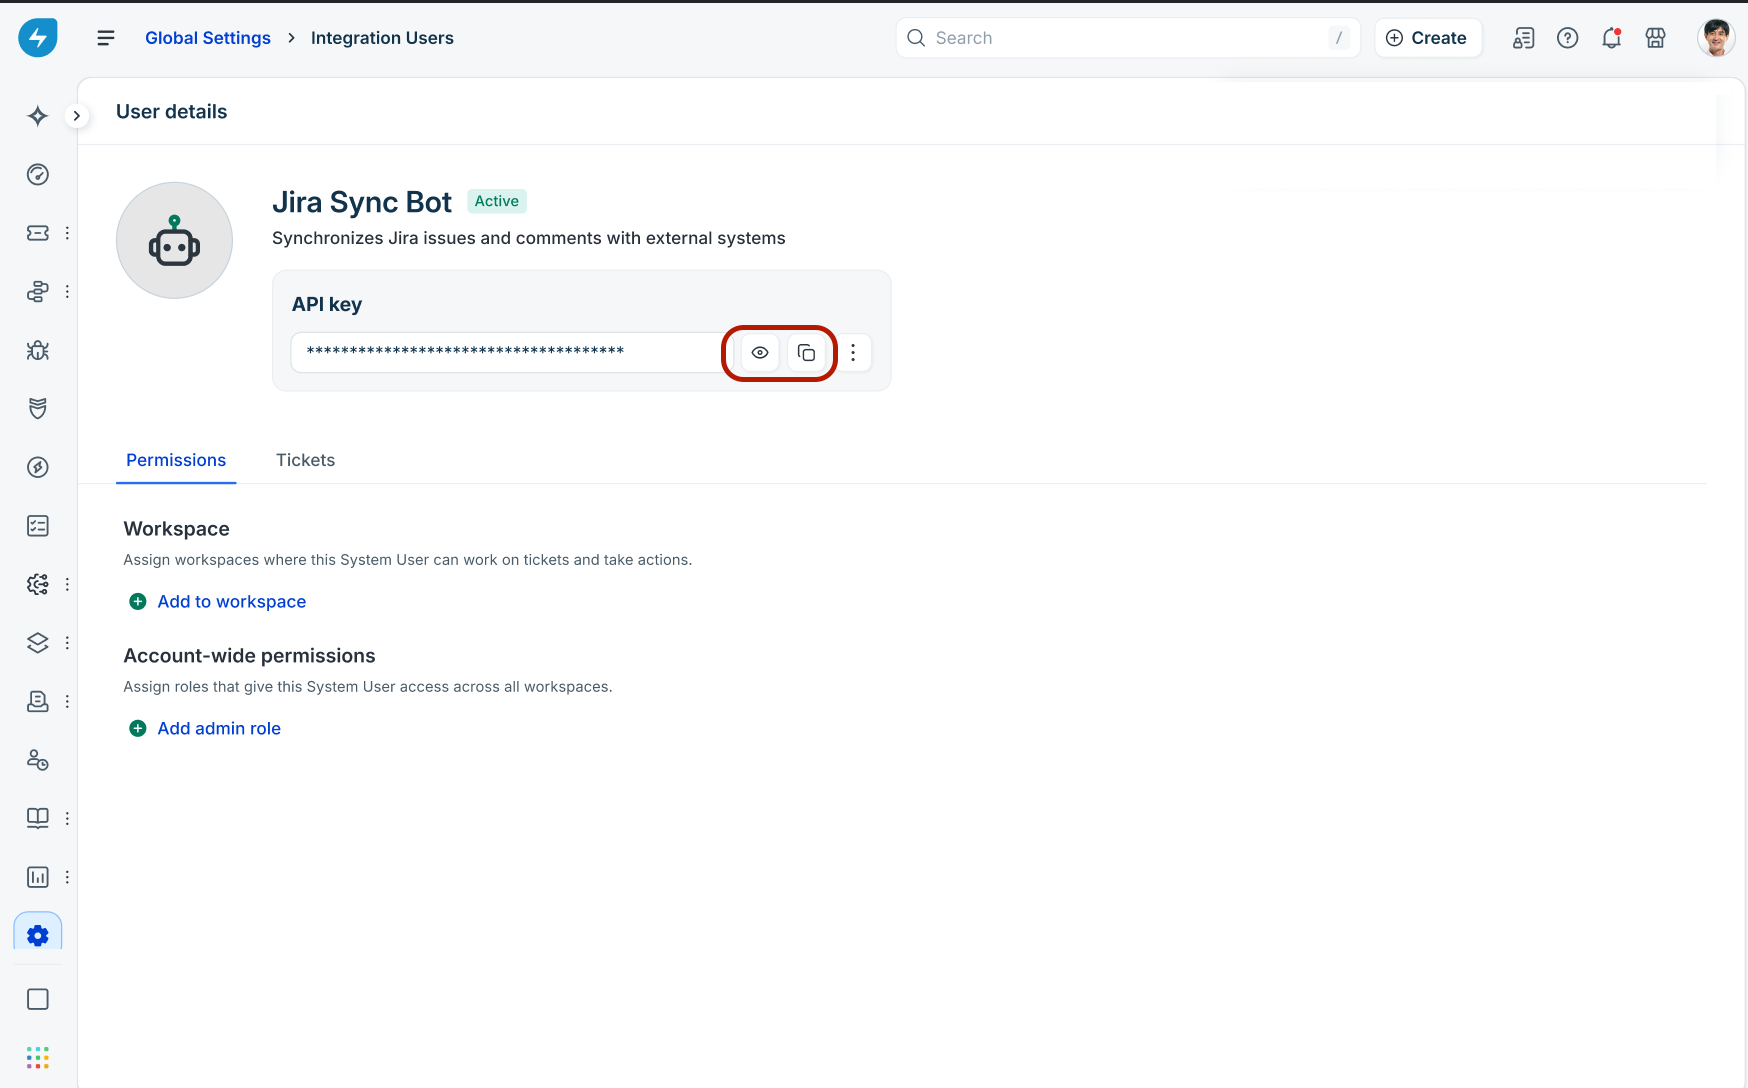Expand the submenu dots beside the book icon

67,818
